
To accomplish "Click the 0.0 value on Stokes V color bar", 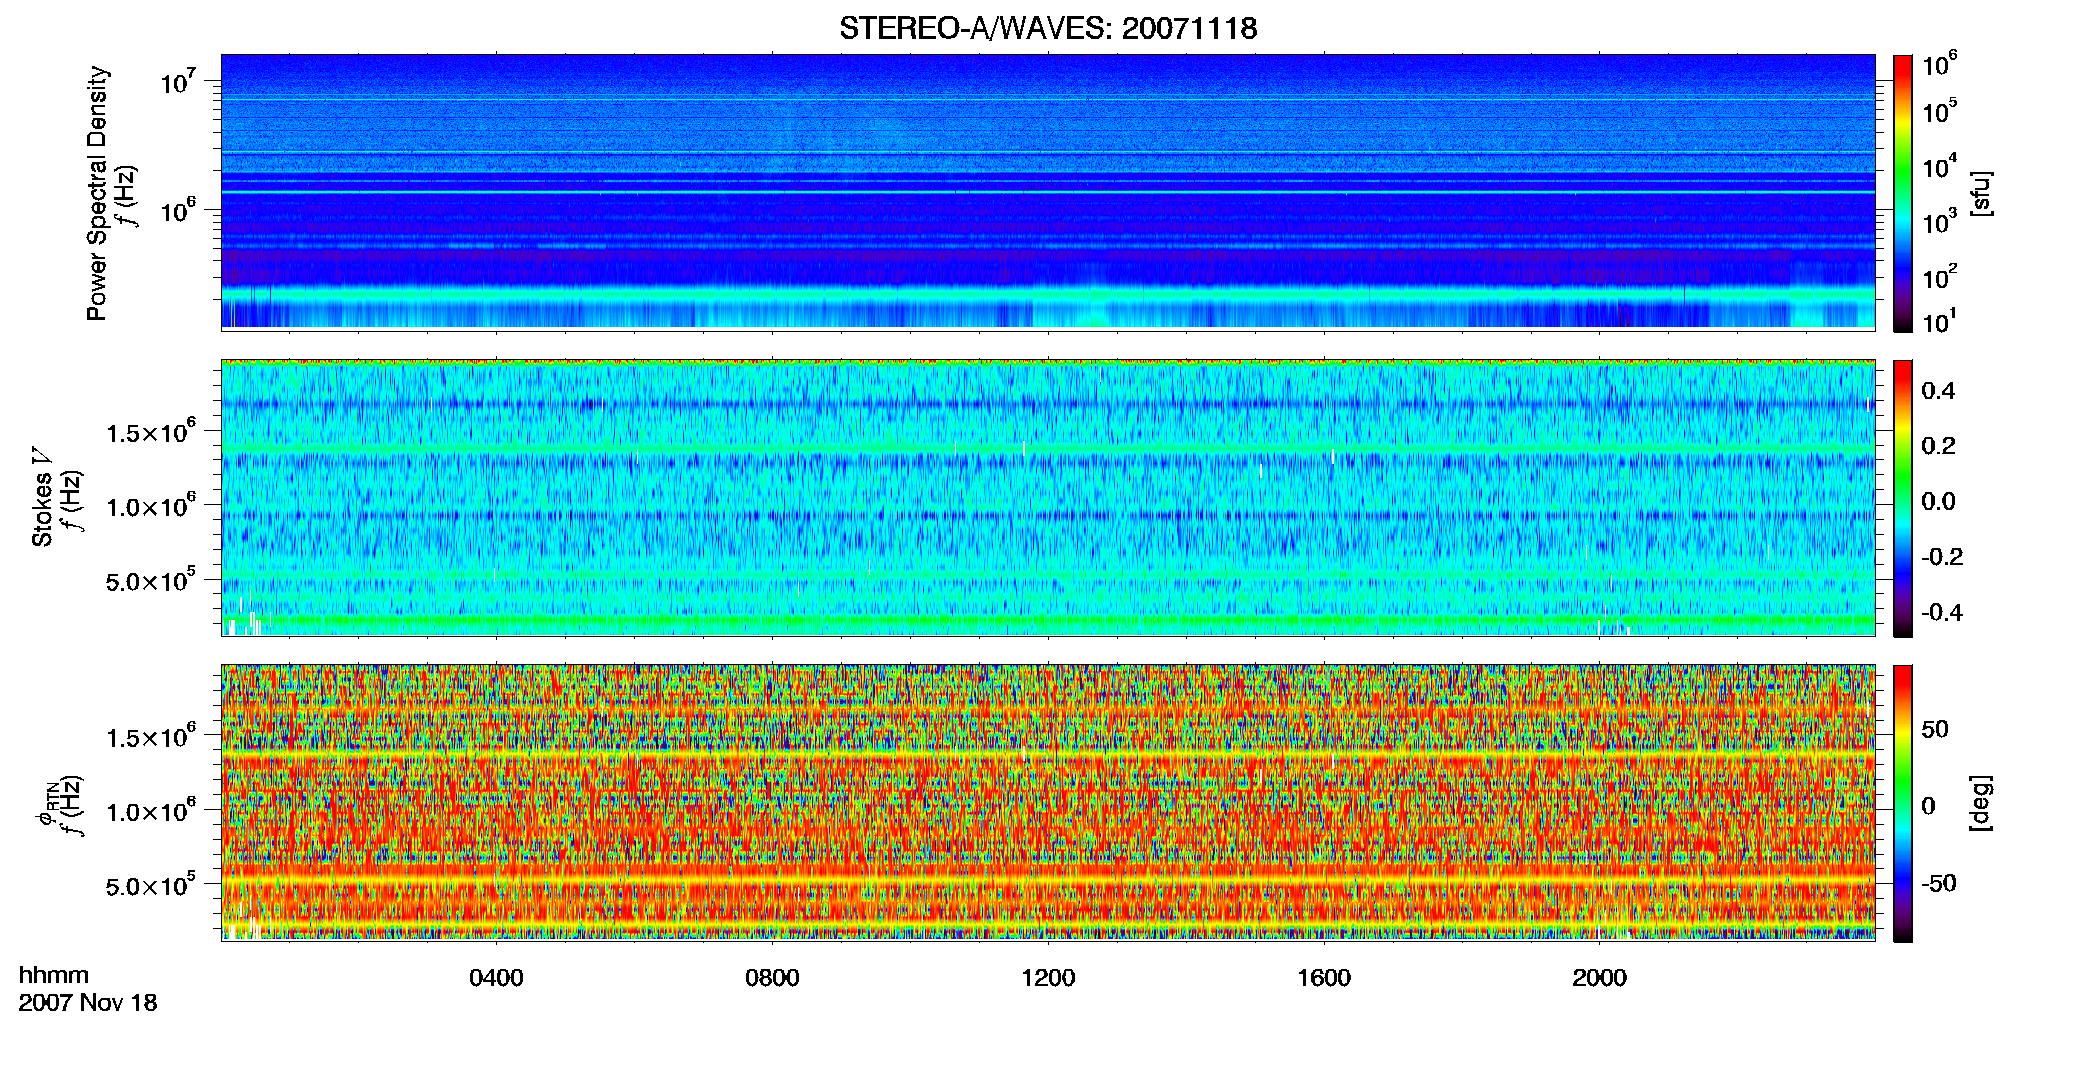I will (x=1938, y=501).
